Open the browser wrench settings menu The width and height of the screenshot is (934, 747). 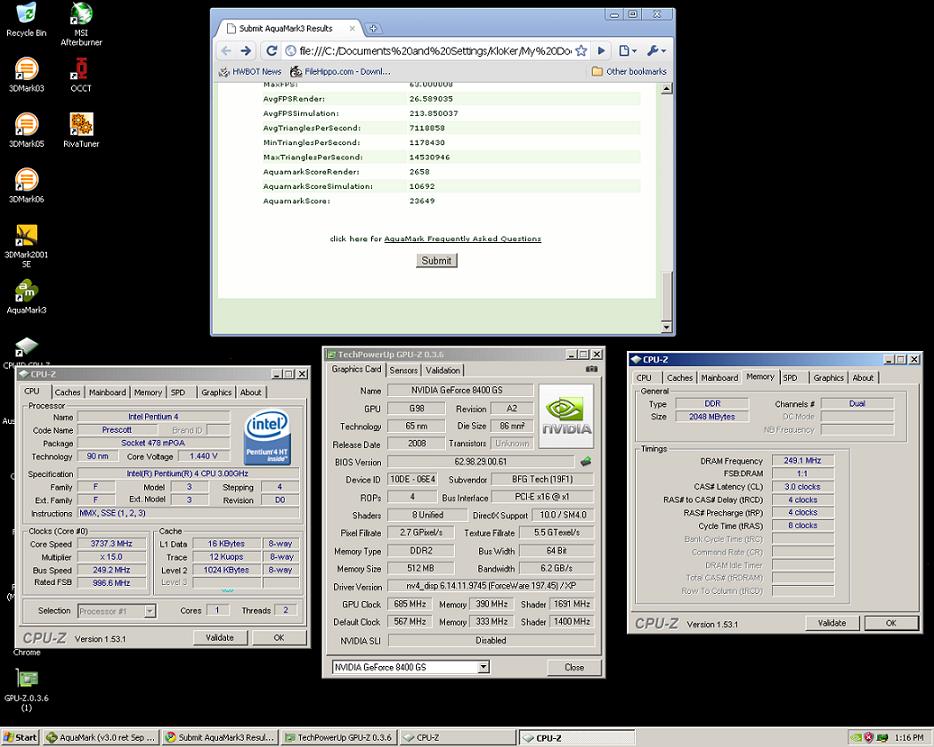(x=656, y=51)
